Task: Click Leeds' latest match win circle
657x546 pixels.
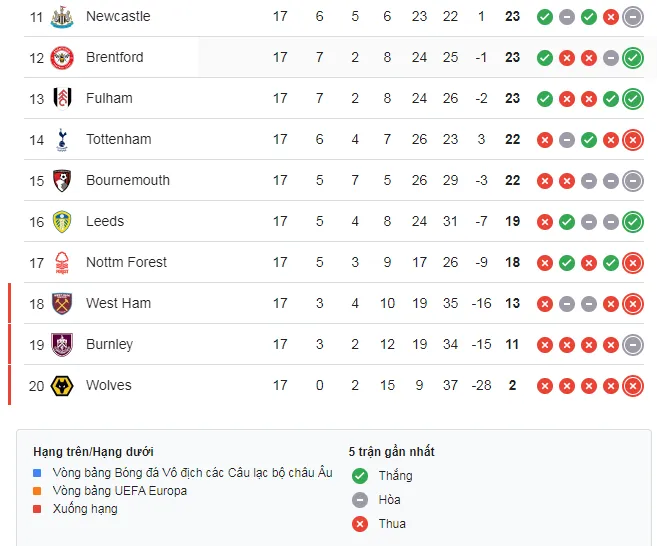Action: point(632,221)
